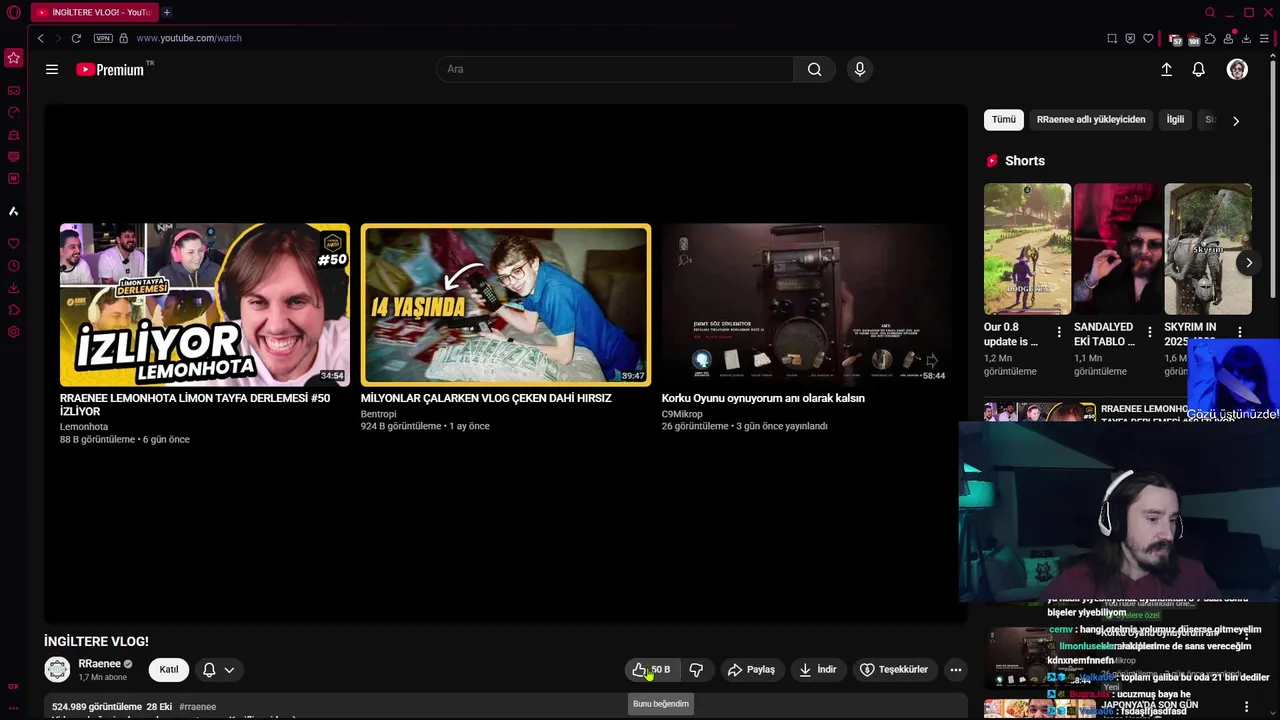Screen dimensions: 1280x720
Task: Open ad blocker shield in toolbar
Action: 1130,38
